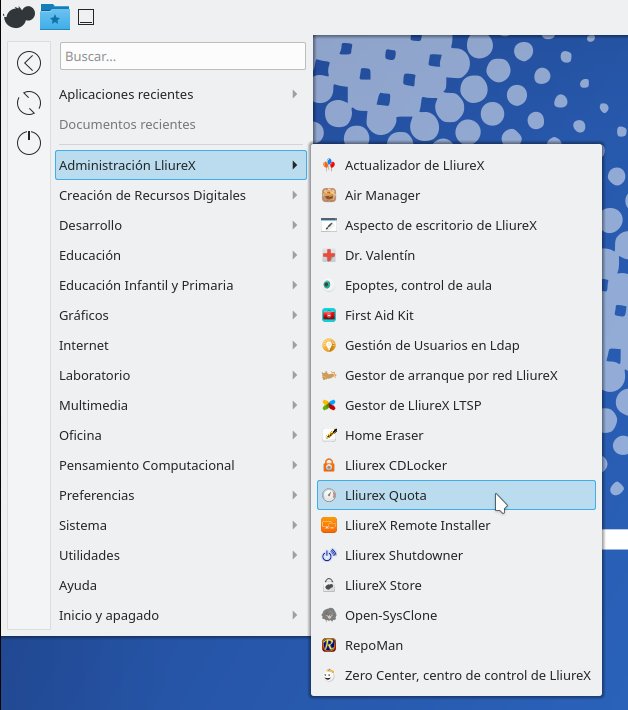Click the Aspecto de escritorio de LliureX icon
628x710 pixels.
click(x=329, y=225)
